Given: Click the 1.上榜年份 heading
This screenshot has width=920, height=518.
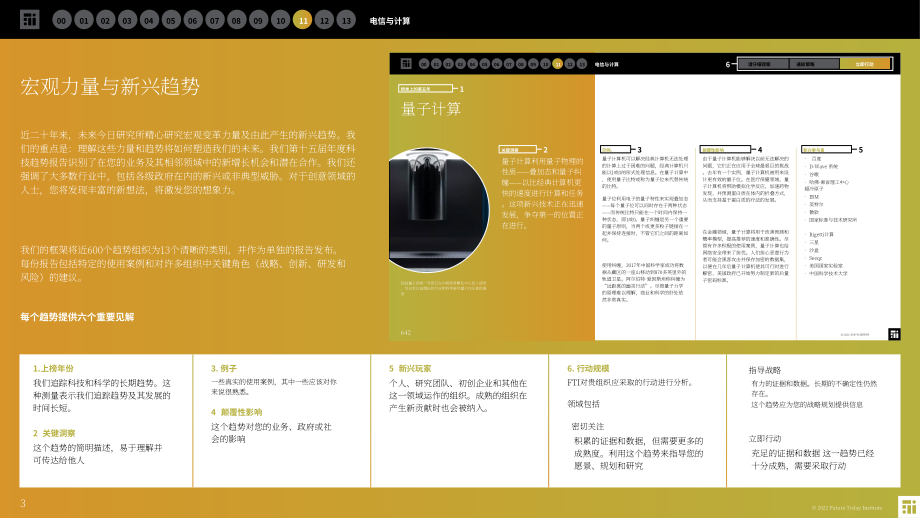Looking at the screenshot, I should (x=53, y=368).
